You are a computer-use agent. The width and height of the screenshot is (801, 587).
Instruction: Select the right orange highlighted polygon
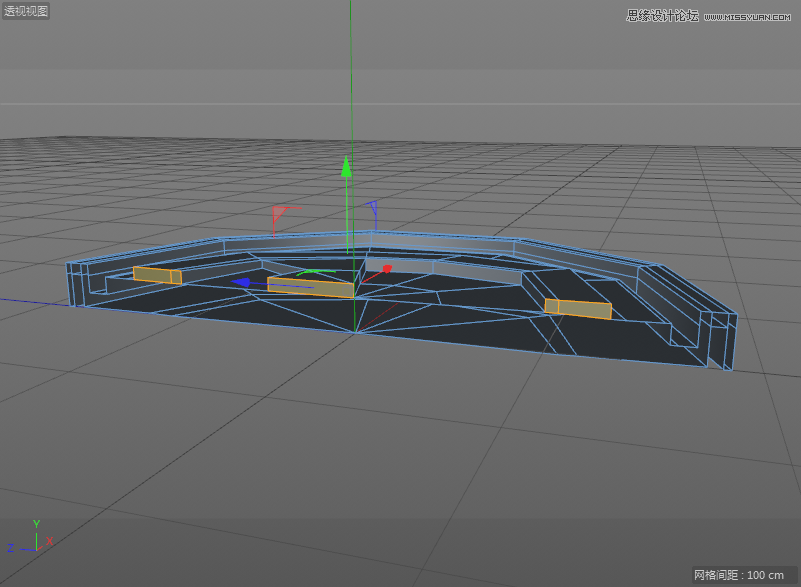pyautogui.click(x=578, y=309)
